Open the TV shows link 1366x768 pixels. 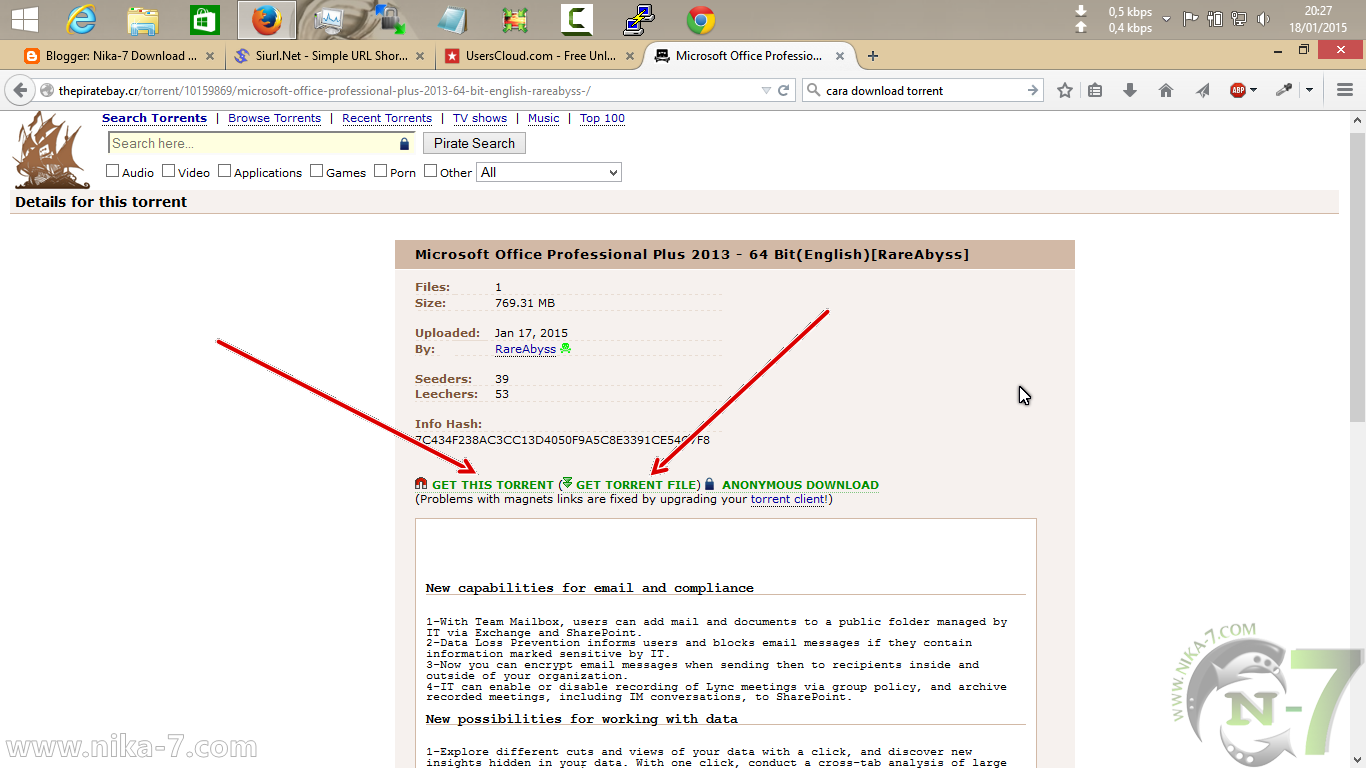(x=480, y=118)
